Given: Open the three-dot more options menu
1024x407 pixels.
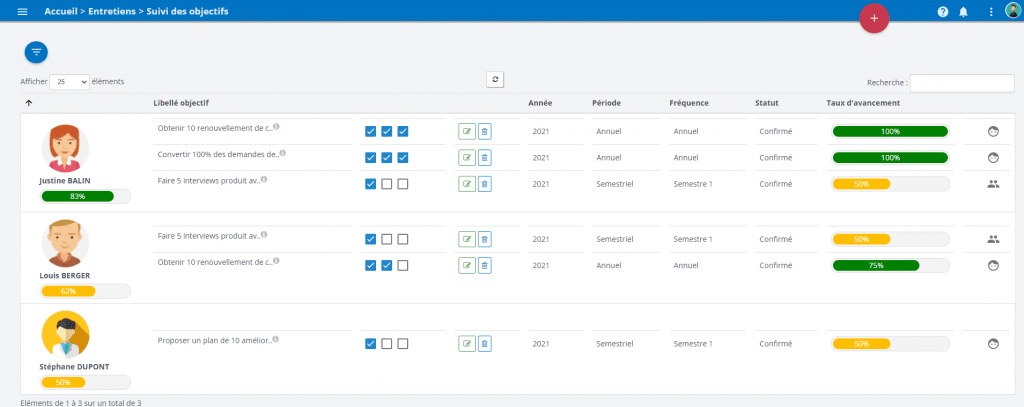Looking at the screenshot, I should 991,11.
